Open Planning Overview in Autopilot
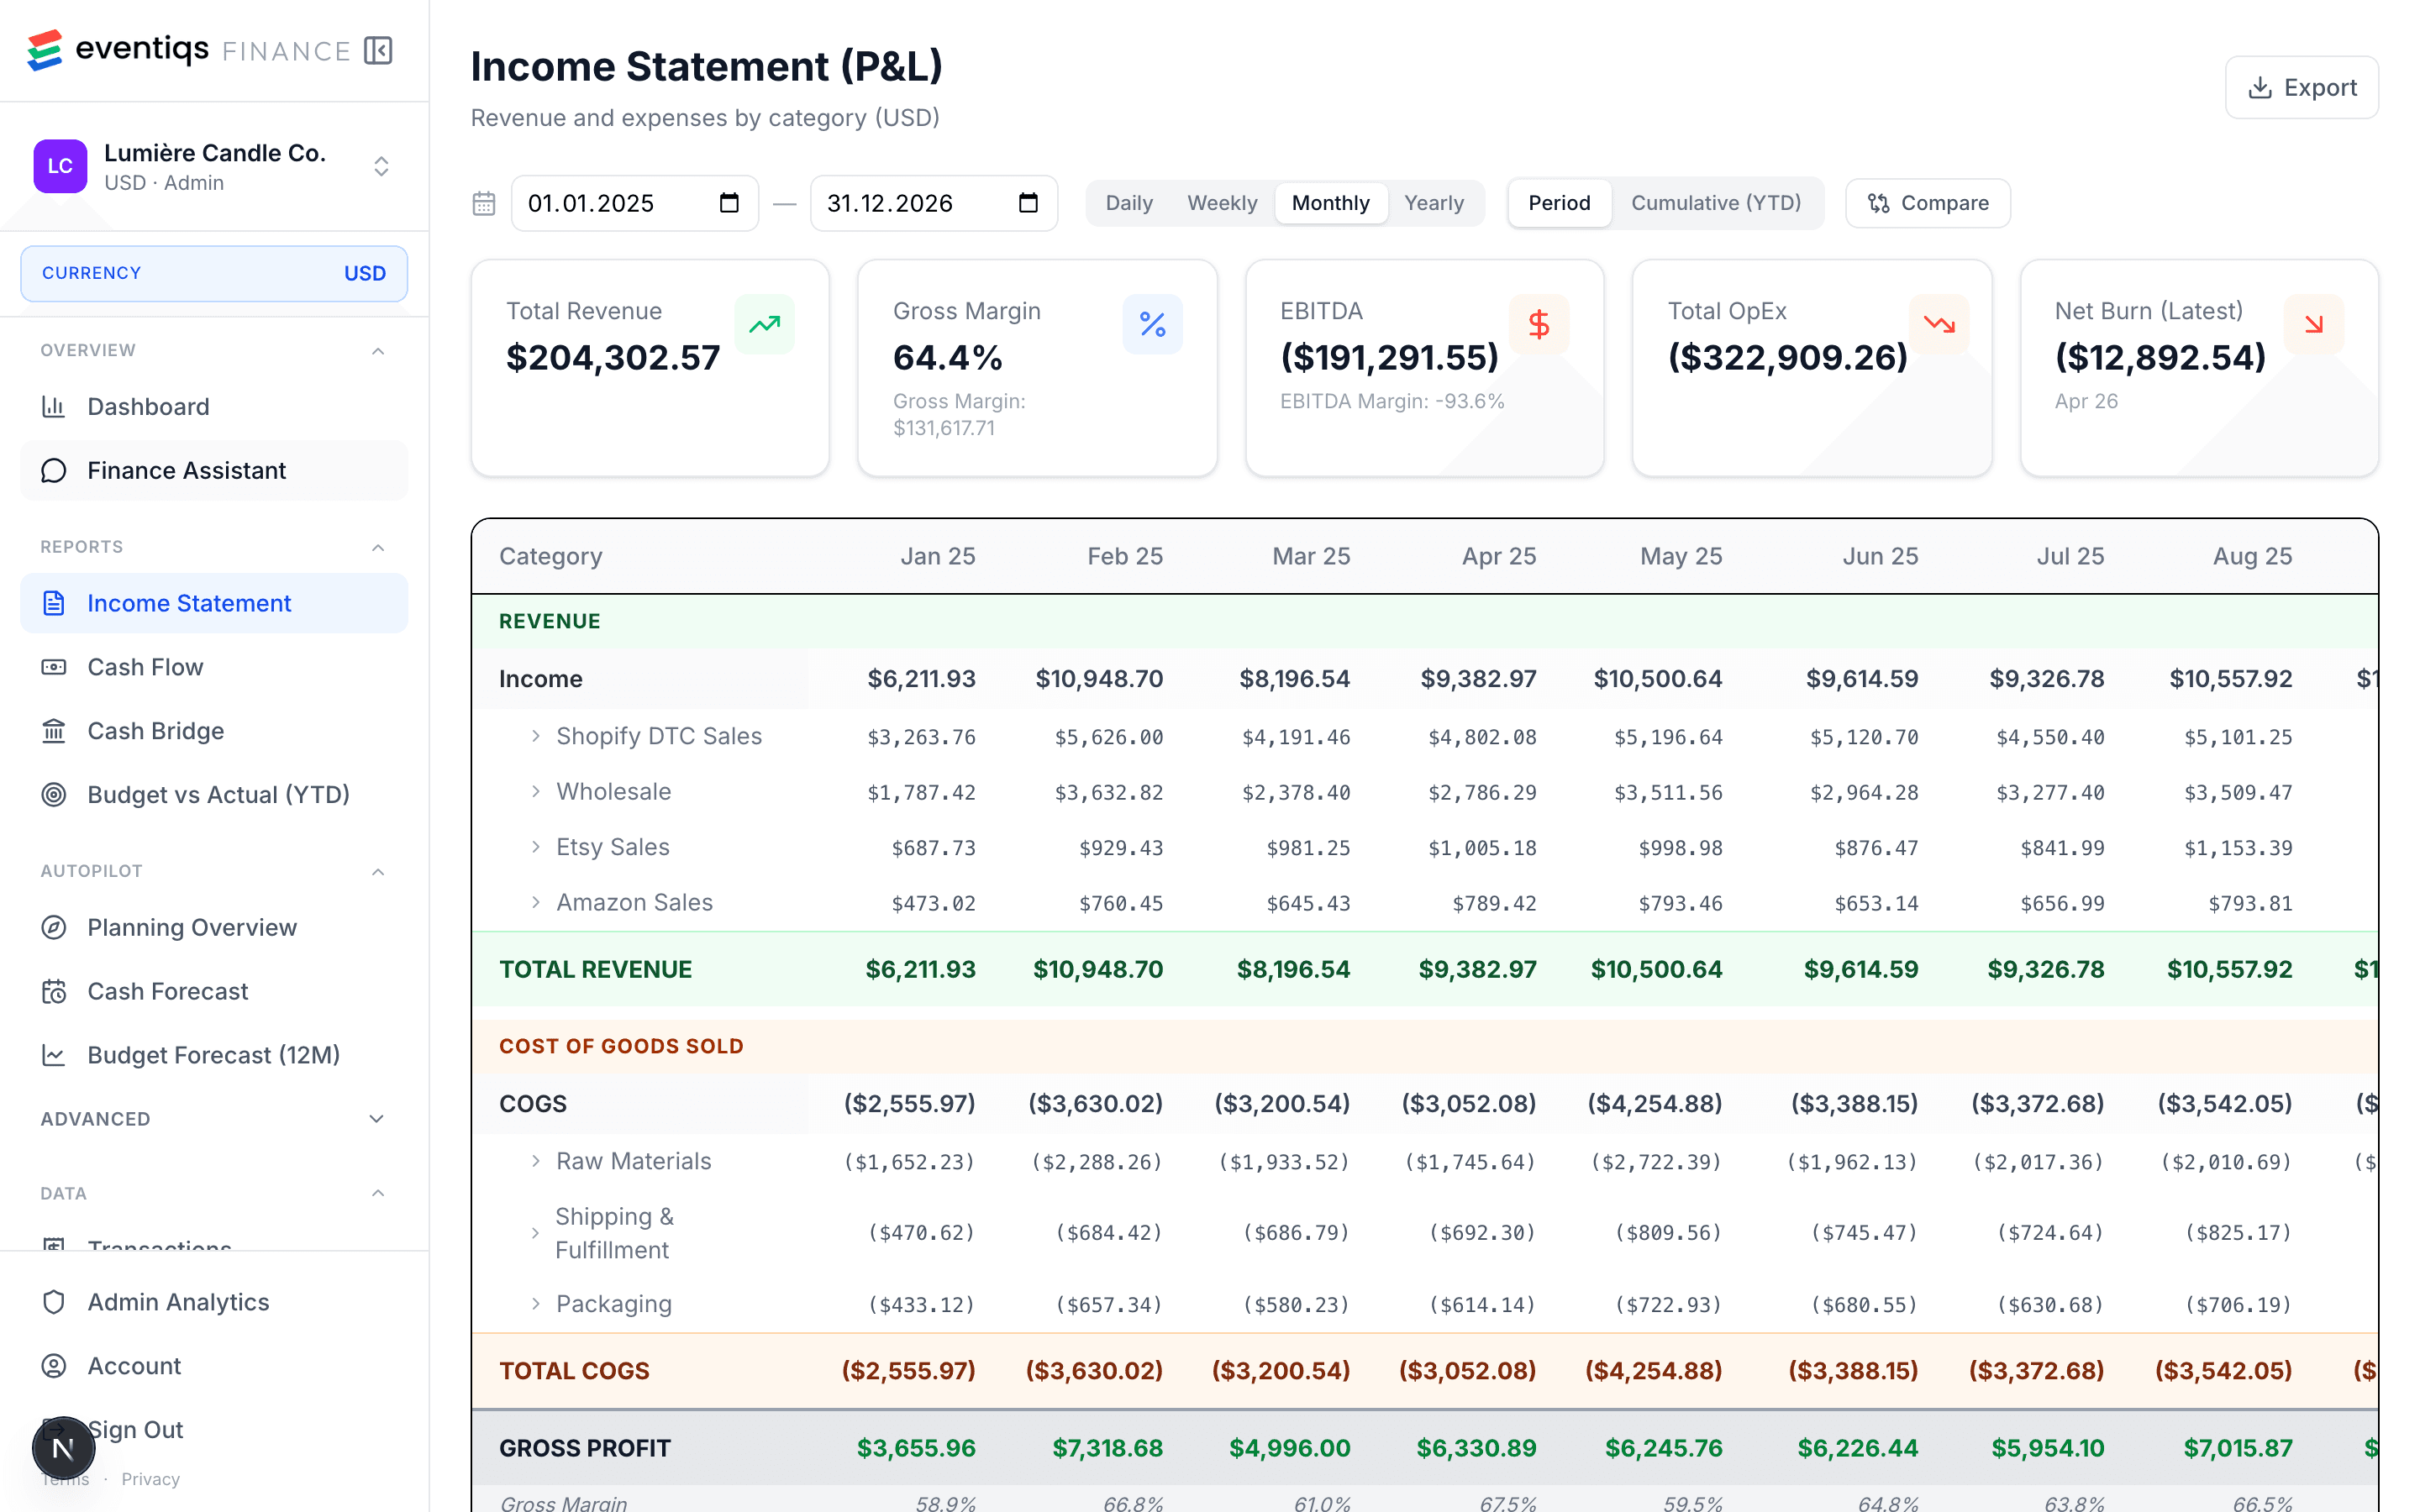Viewport: 2420px width, 1512px height. (x=191, y=927)
